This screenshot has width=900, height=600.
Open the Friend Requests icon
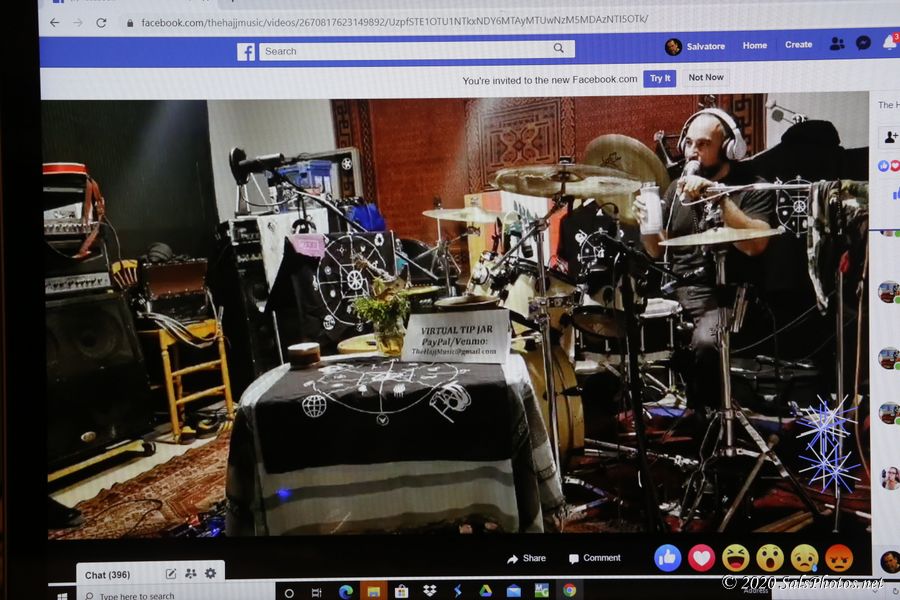[x=837, y=44]
